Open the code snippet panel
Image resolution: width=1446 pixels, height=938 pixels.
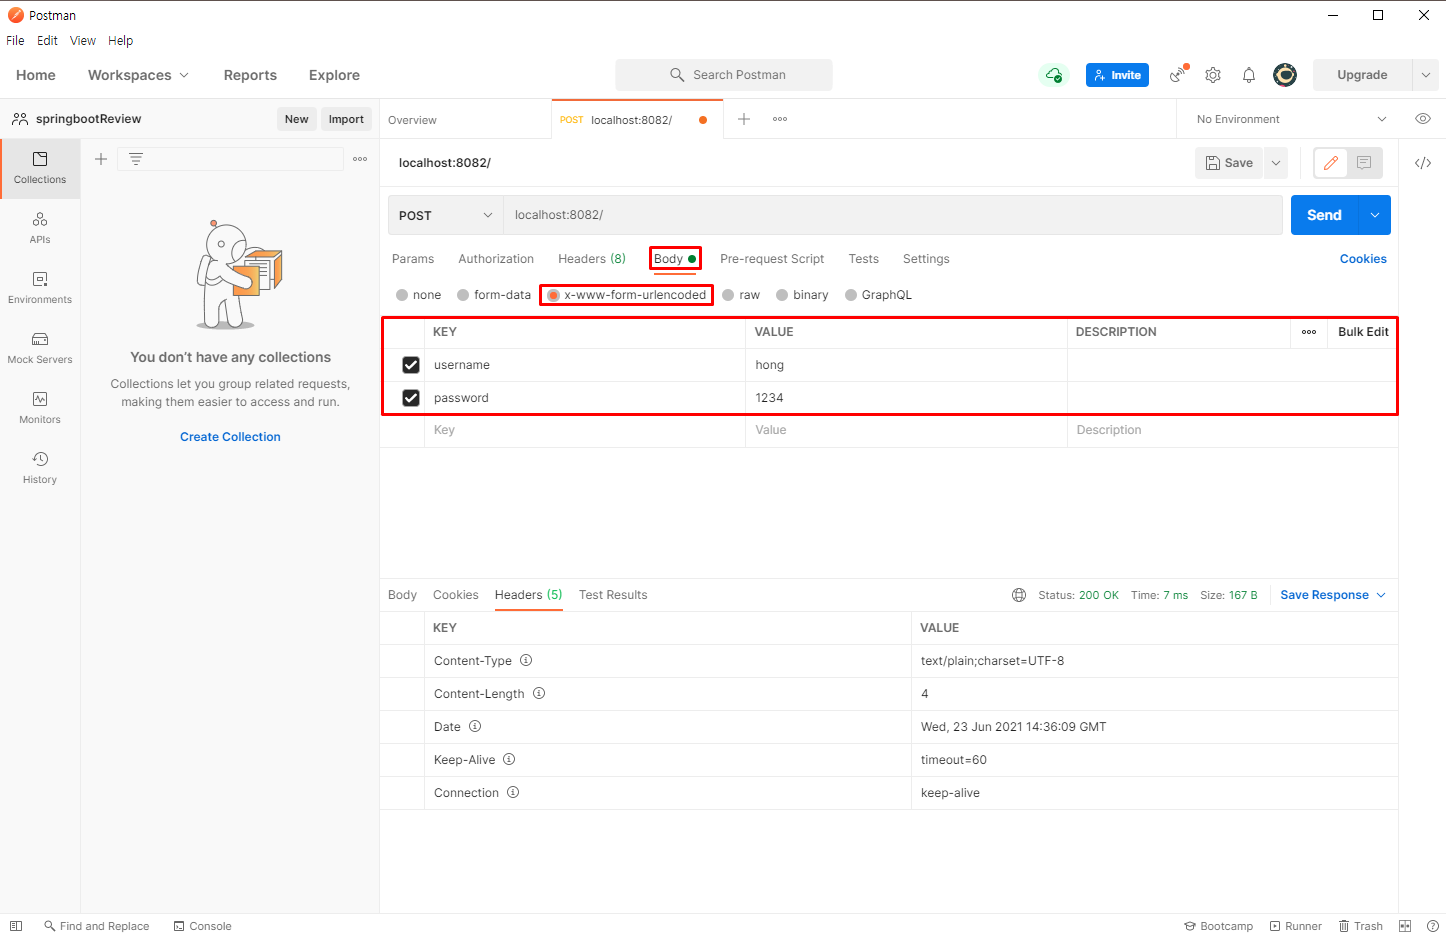coord(1423,163)
